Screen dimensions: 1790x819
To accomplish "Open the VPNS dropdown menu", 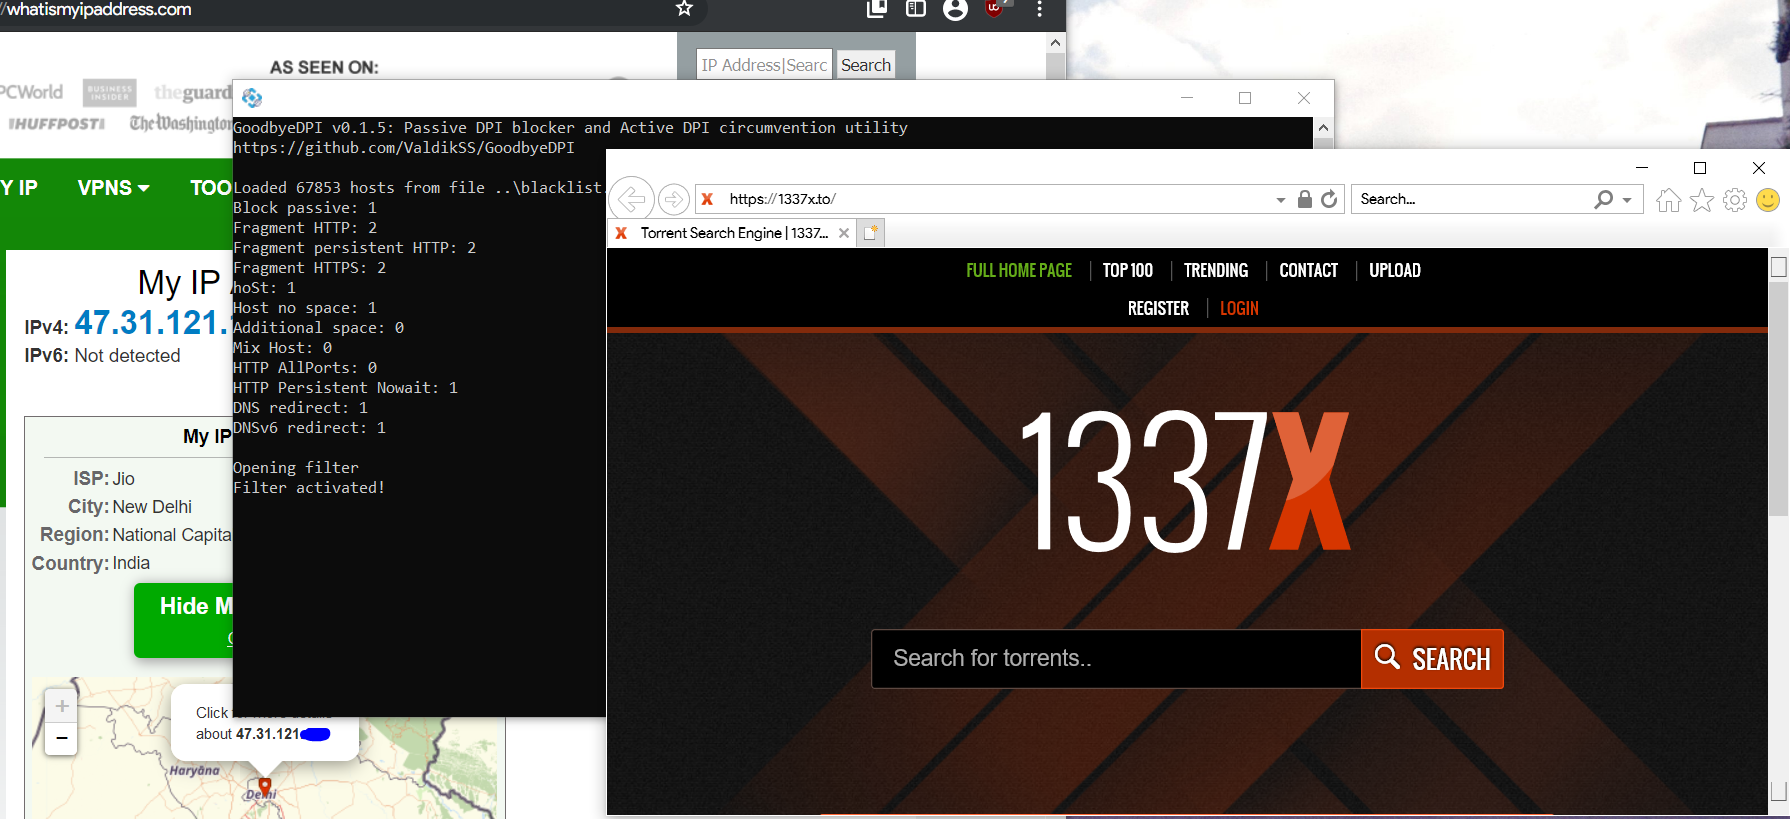I will point(113,188).
